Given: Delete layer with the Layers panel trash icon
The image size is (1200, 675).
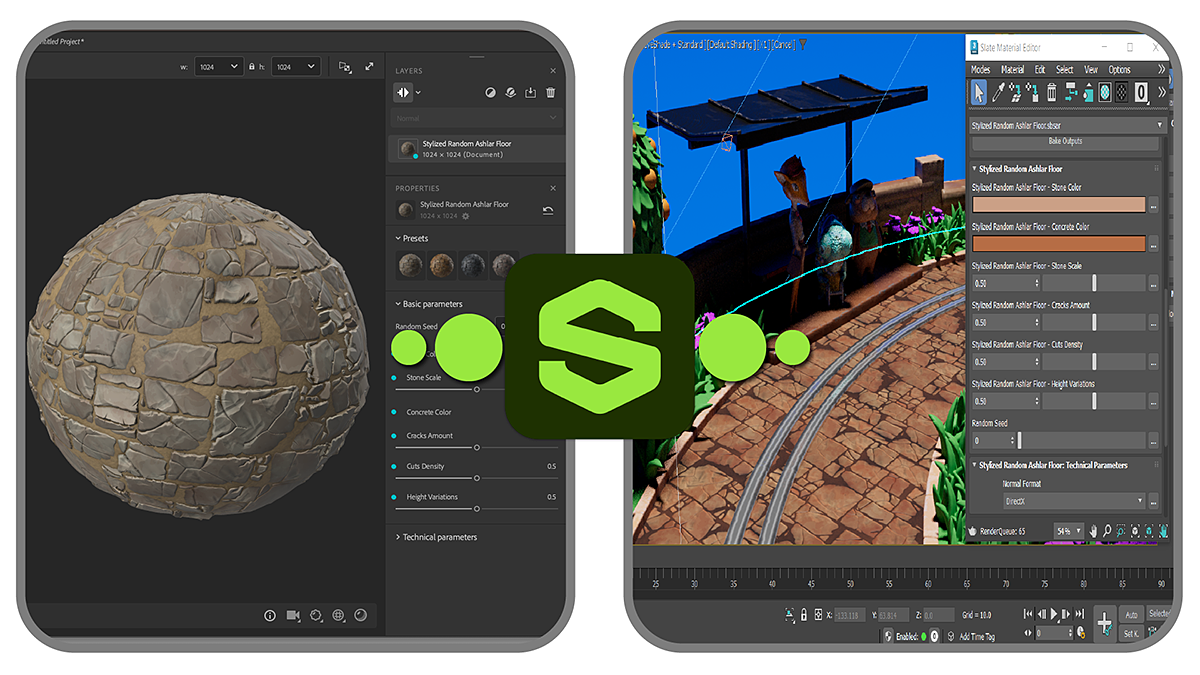Looking at the screenshot, I should pyautogui.click(x=551, y=93).
